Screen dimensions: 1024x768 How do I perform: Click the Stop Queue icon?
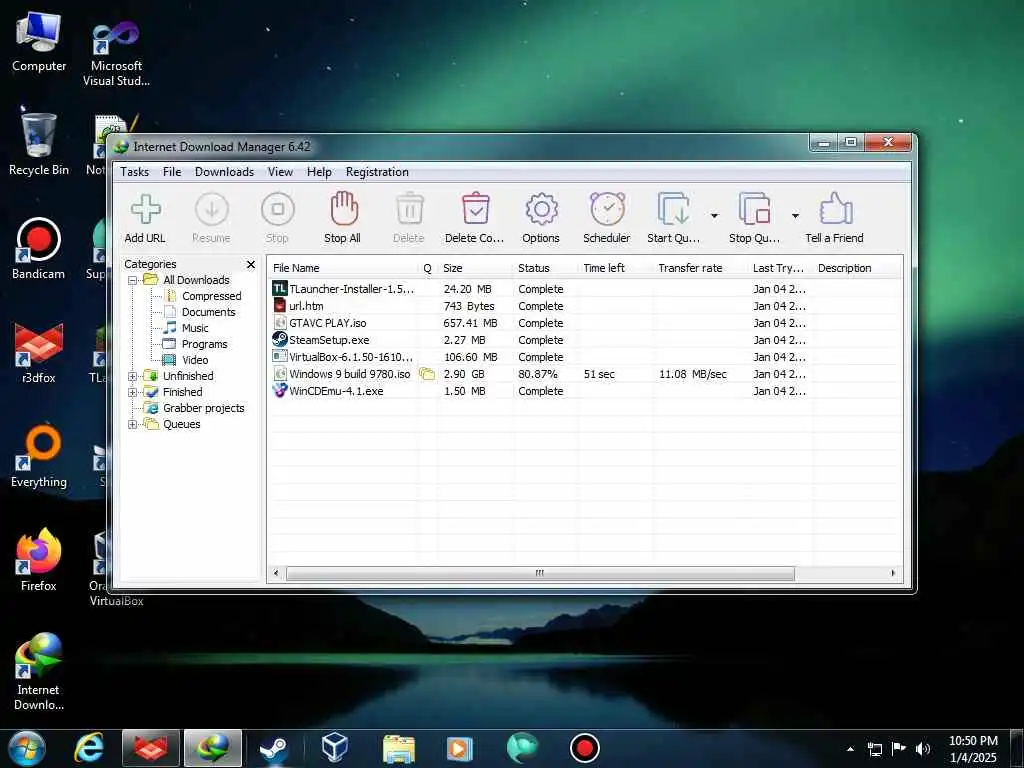point(754,209)
